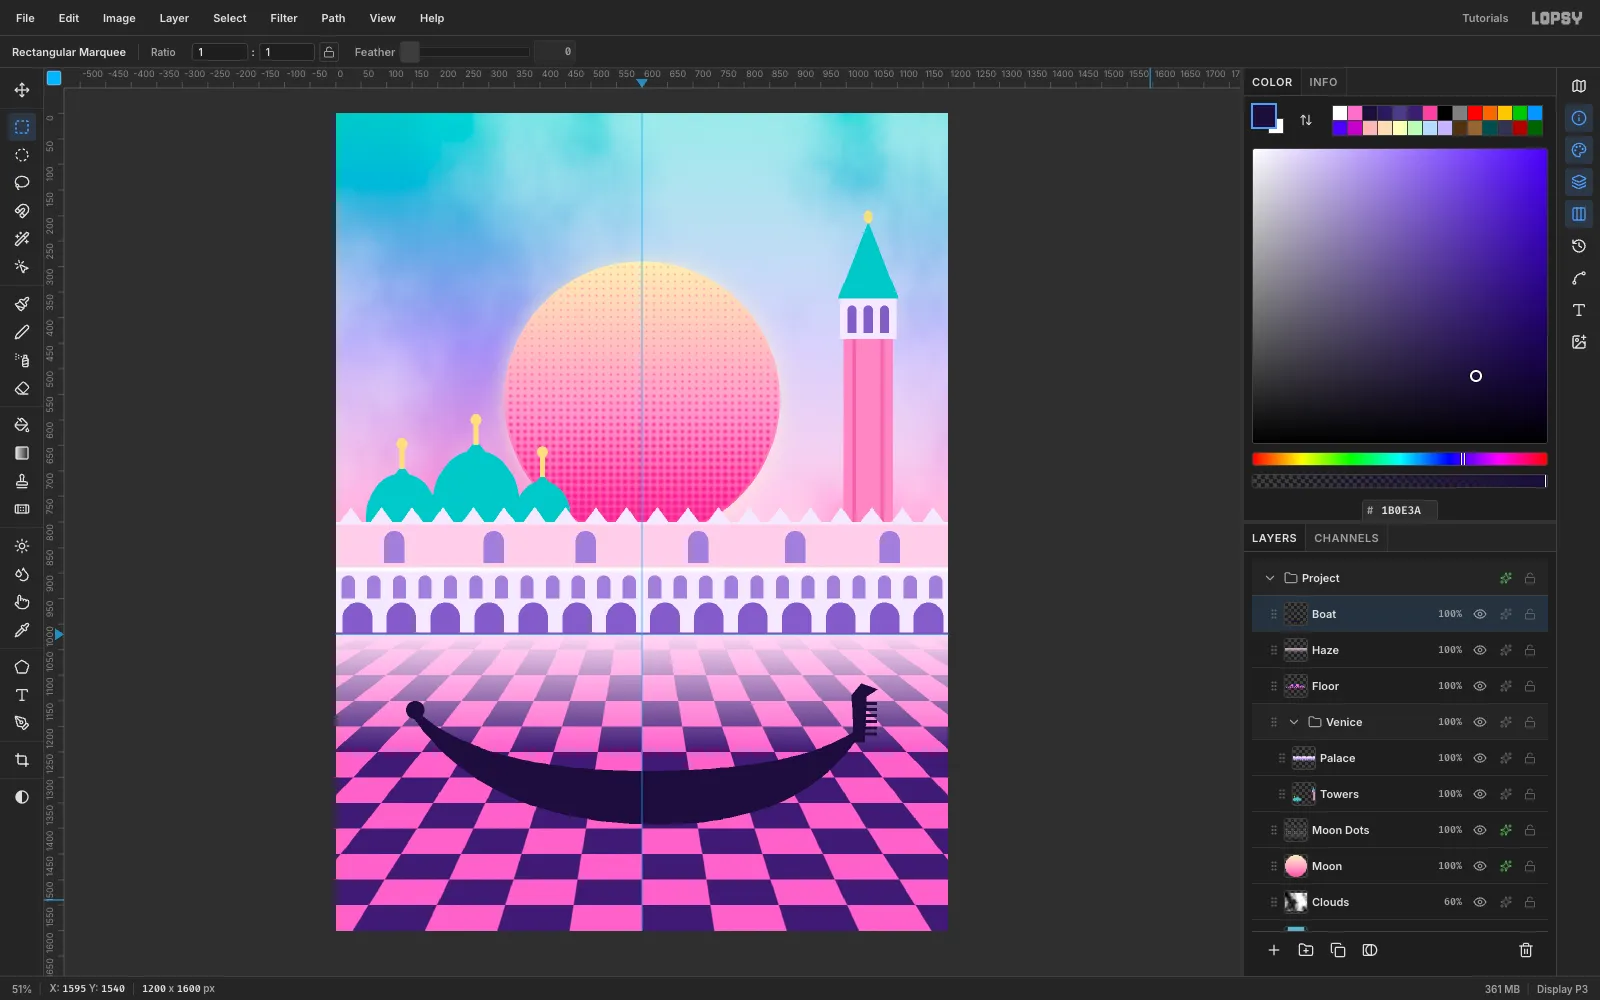Viewport: 1600px width, 1000px height.
Task: Toggle the ratio lock icon
Action: pos(329,52)
